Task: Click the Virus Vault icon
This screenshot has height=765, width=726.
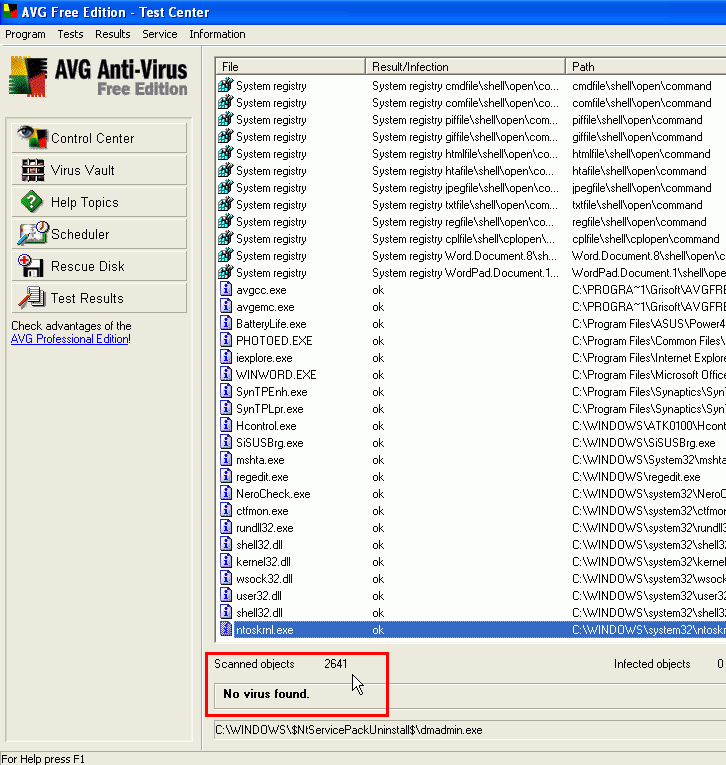Action: pyautogui.click(x=33, y=170)
